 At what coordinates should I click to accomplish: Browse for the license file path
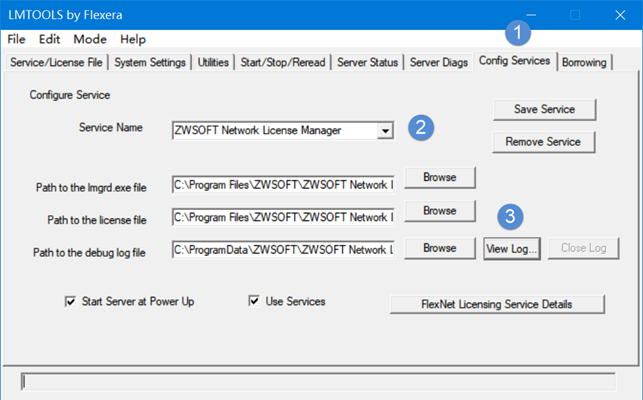pyautogui.click(x=440, y=211)
